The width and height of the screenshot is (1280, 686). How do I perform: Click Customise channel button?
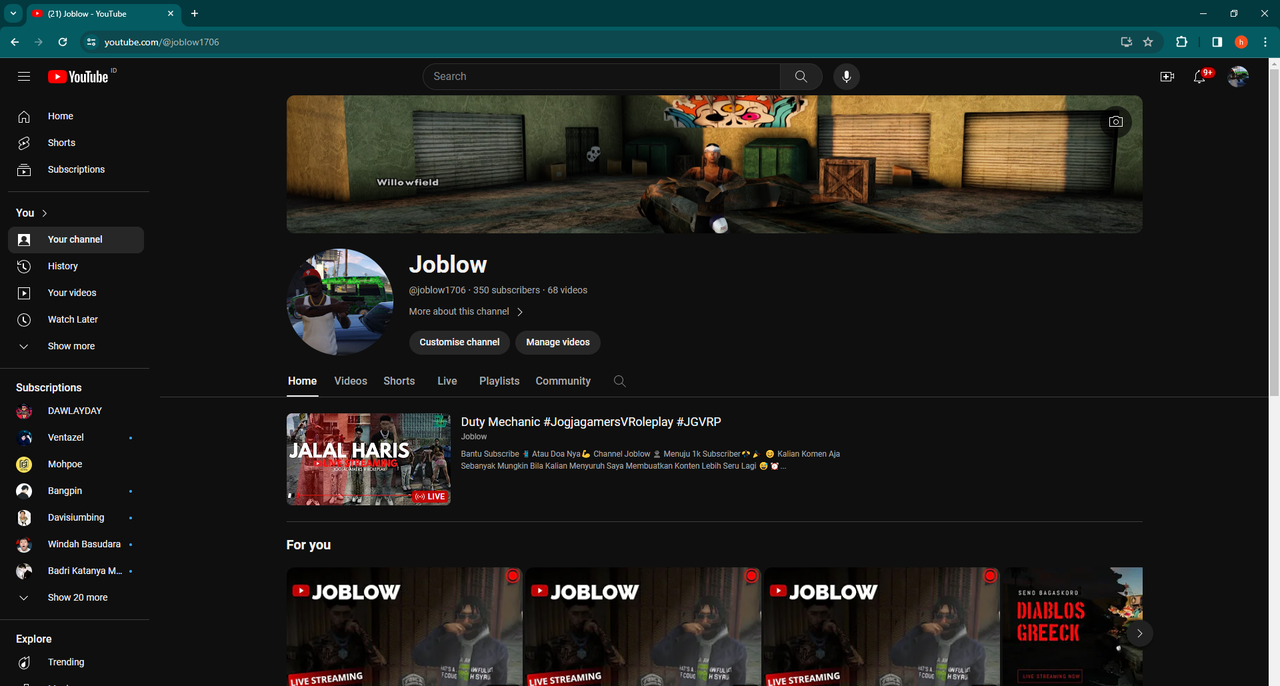[460, 342]
